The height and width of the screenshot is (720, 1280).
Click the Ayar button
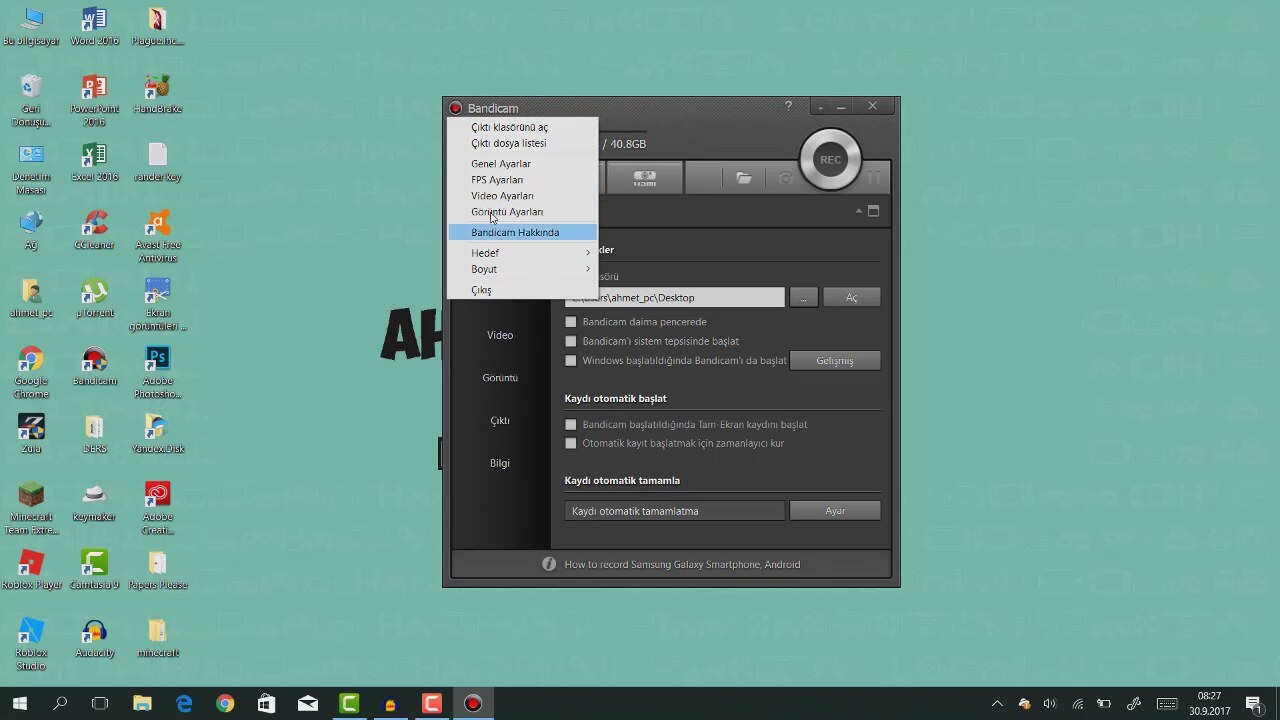(x=835, y=511)
